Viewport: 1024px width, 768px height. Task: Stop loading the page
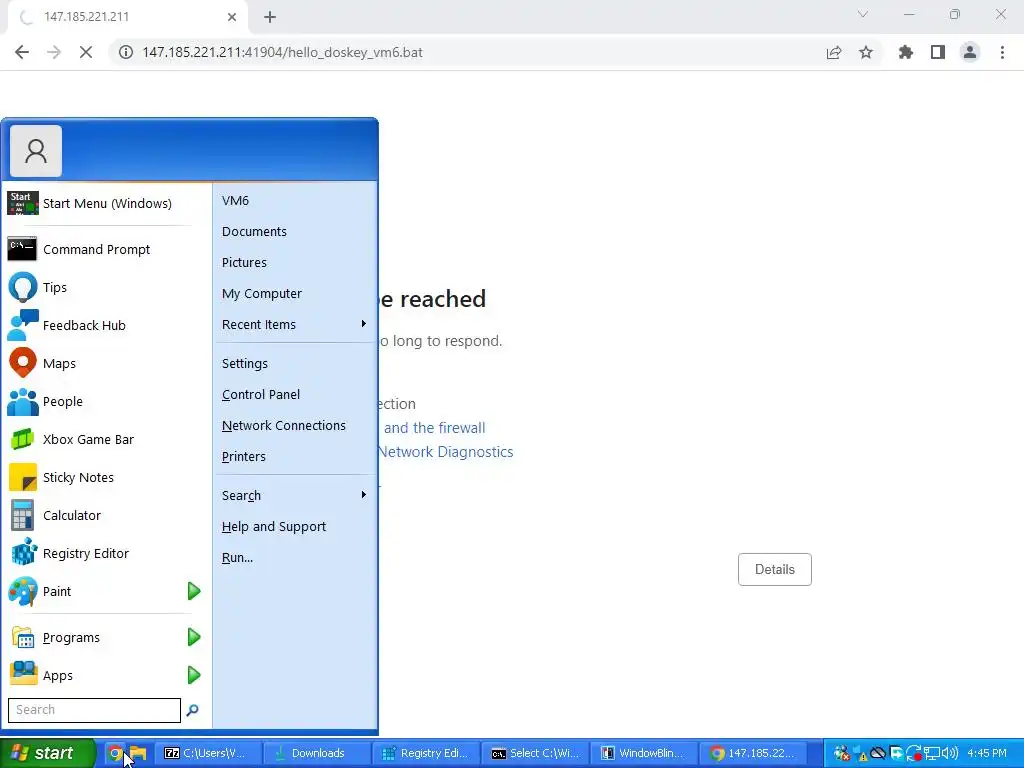point(86,52)
